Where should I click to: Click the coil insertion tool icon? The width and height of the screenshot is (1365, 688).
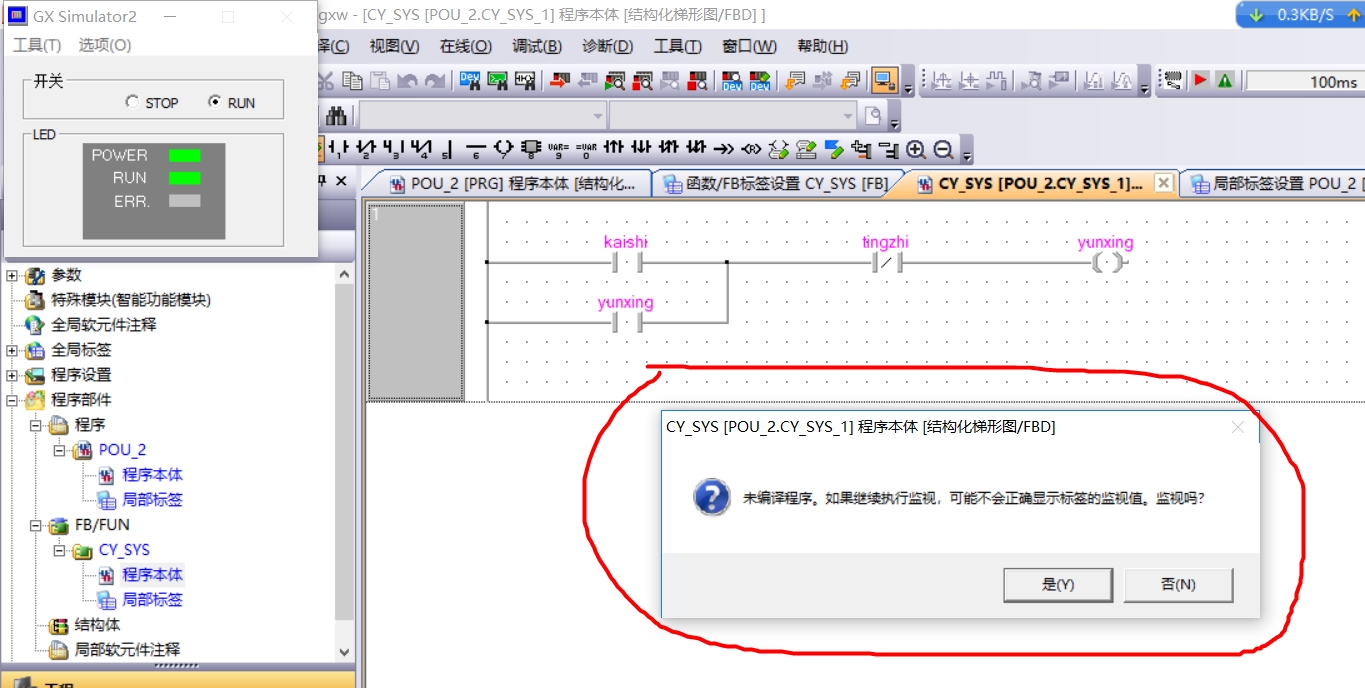tap(503, 150)
